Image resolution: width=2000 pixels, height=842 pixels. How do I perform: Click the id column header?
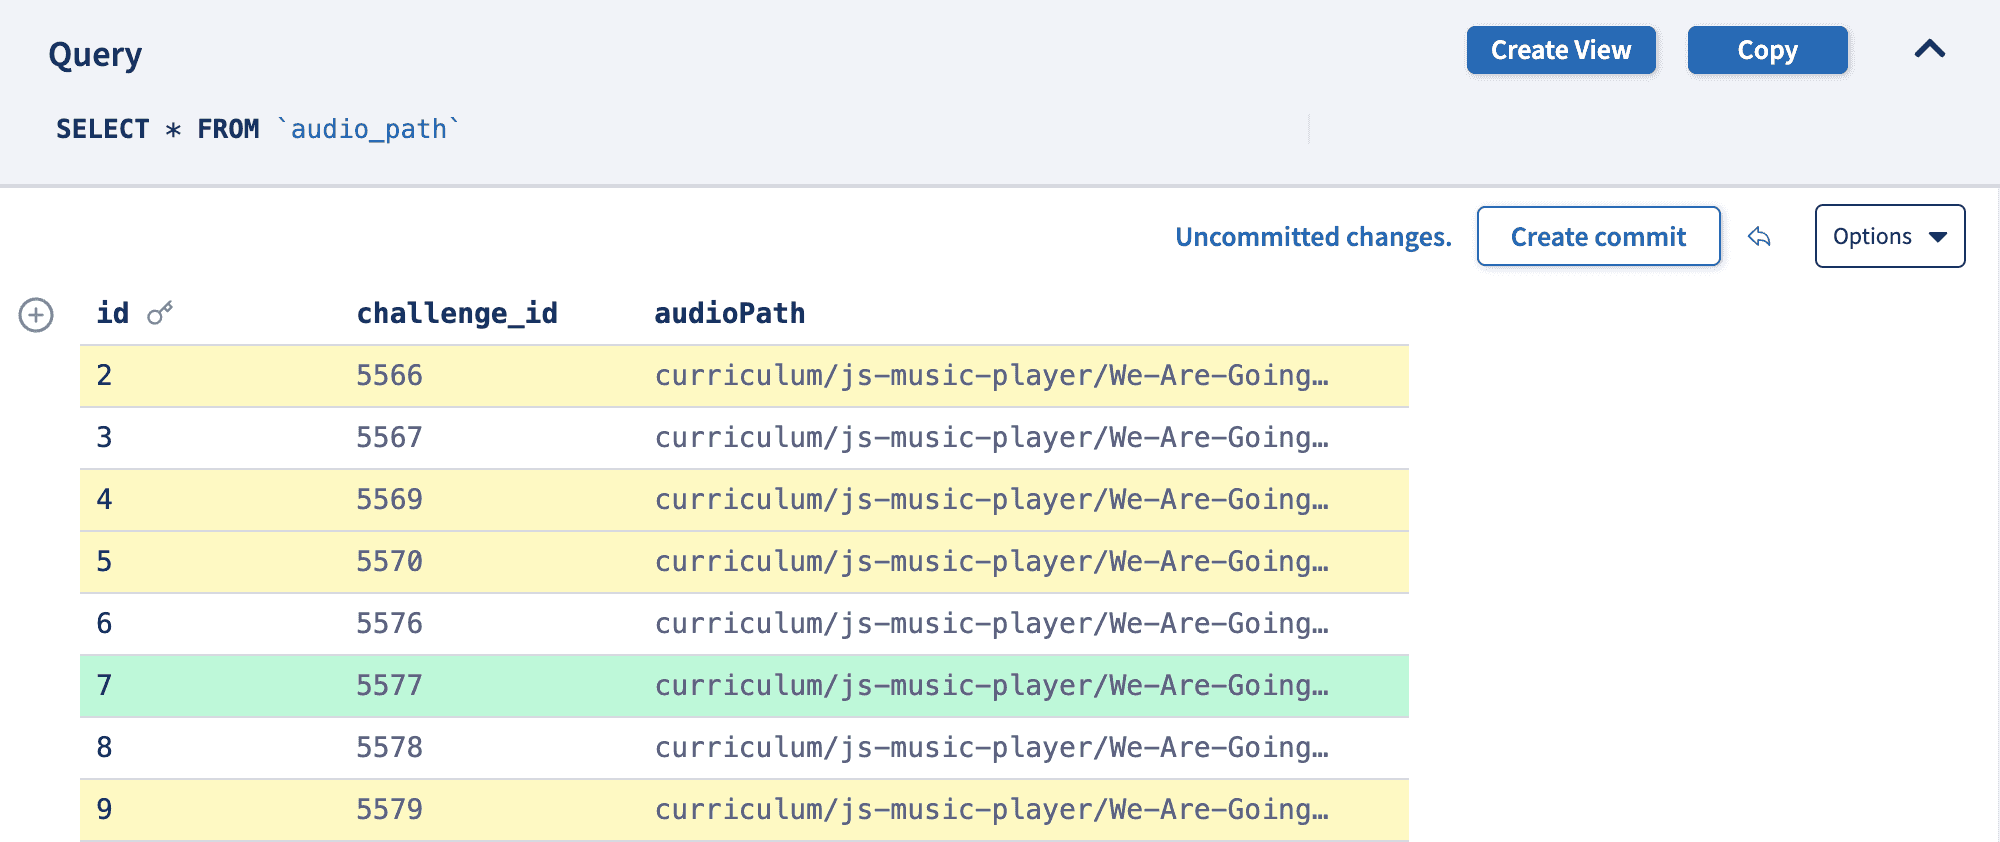tap(113, 314)
